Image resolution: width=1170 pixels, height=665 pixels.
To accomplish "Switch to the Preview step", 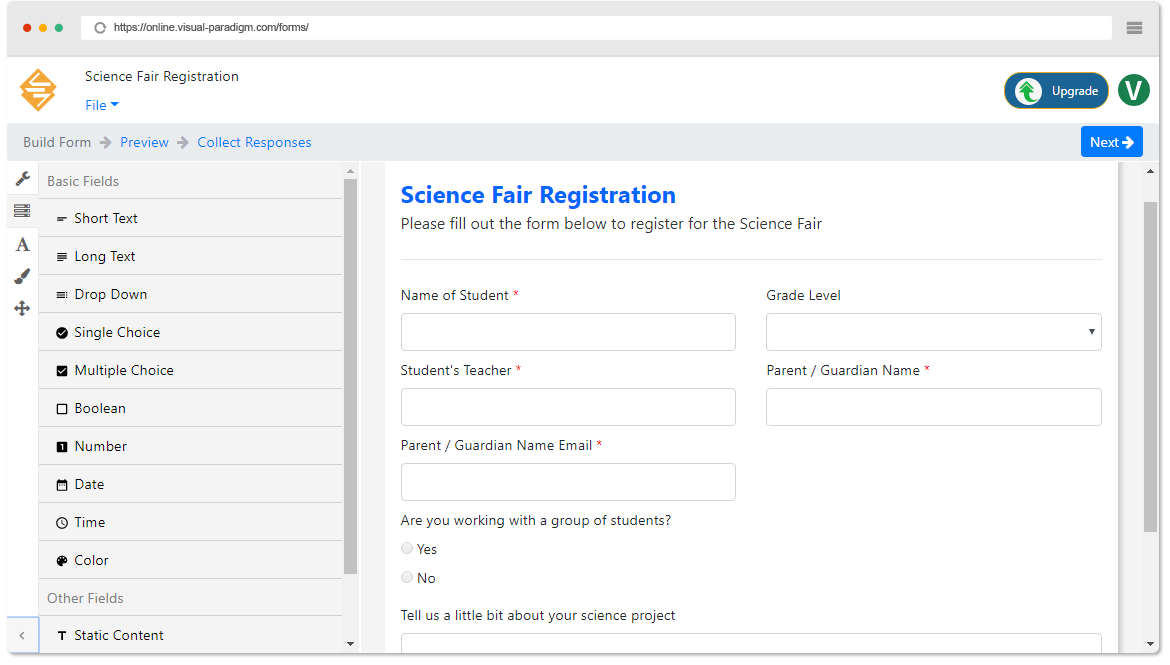I will point(144,142).
